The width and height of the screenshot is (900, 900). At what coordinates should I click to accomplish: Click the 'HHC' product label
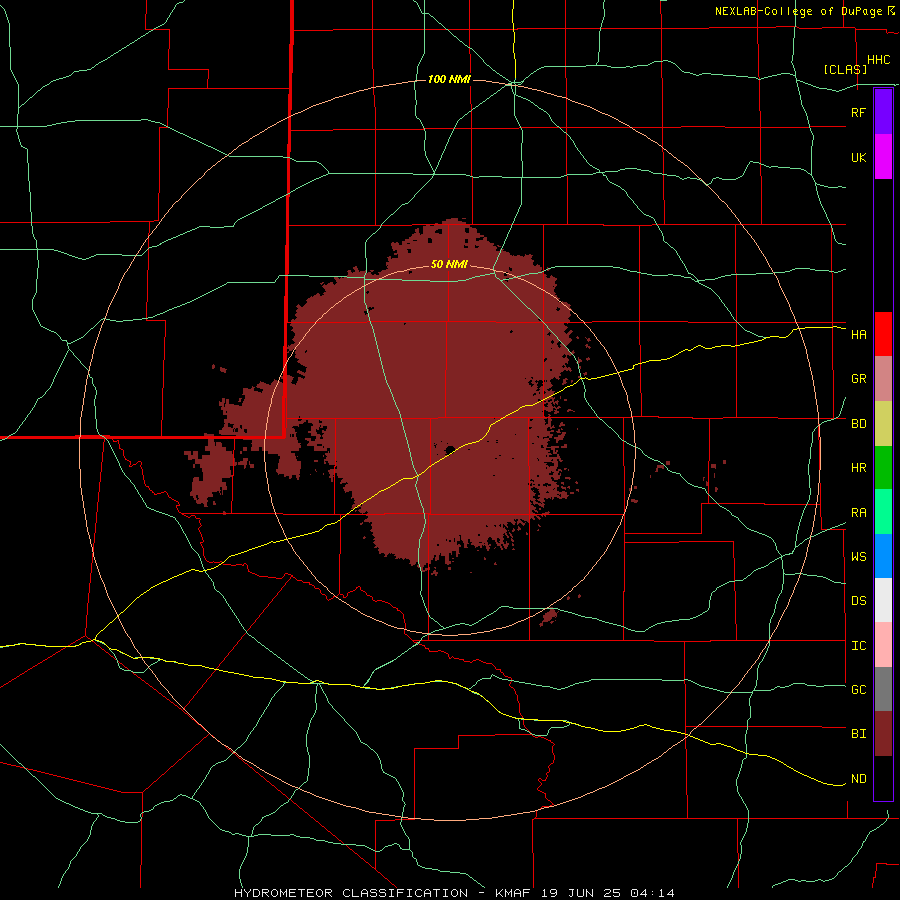tap(878, 60)
